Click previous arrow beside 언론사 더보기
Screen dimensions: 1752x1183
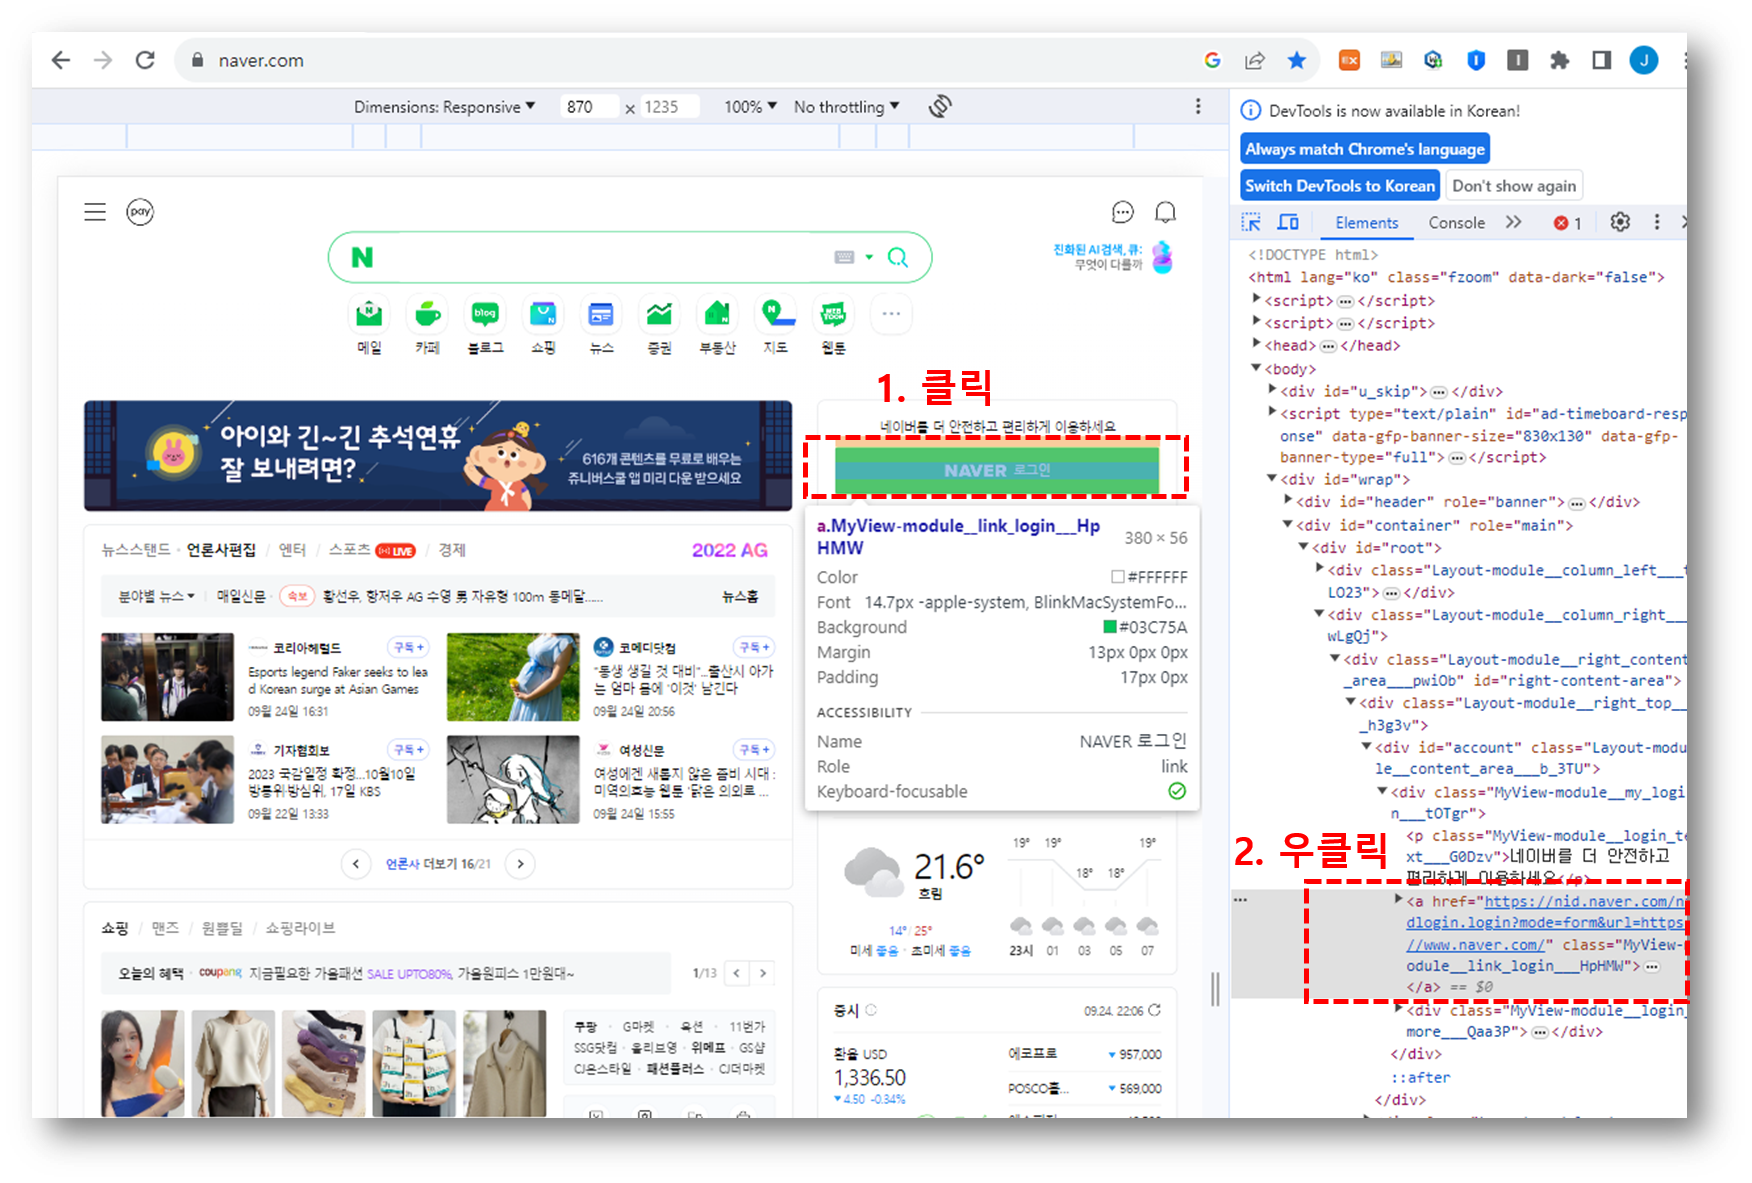pos(356,864)
